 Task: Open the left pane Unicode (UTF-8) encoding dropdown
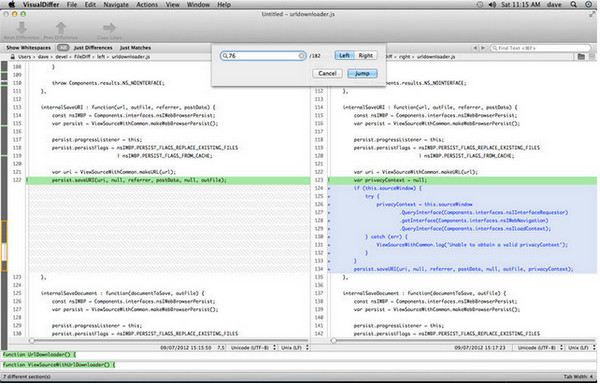coord(253,348)
